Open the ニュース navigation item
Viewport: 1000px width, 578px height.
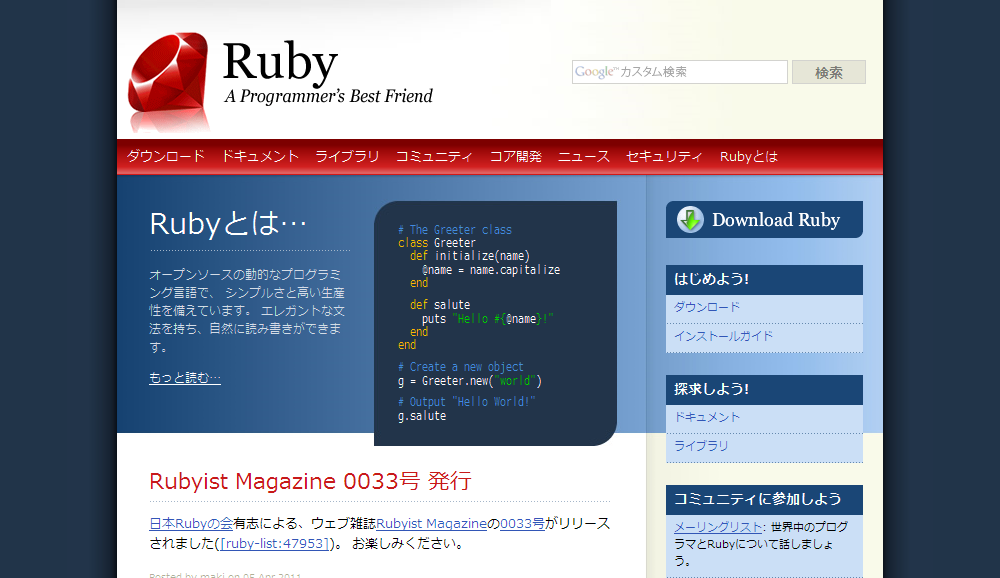pyautogui.click(x=584, y=156)
